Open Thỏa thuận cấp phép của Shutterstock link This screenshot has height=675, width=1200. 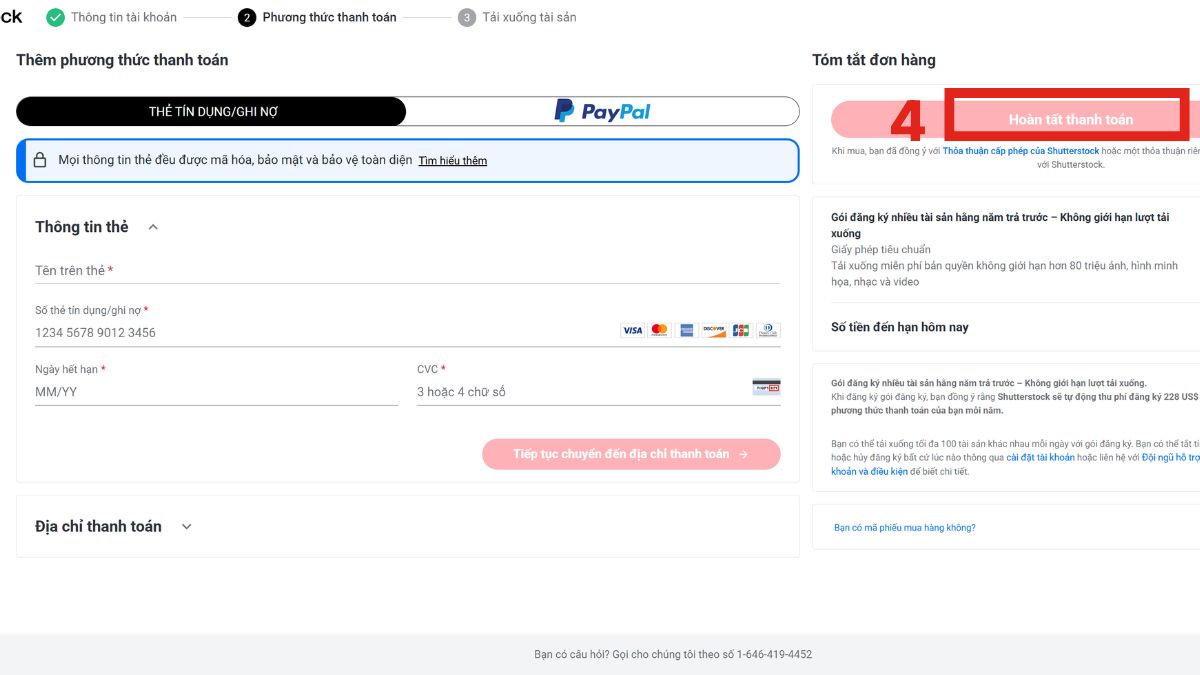point(1020,151)
